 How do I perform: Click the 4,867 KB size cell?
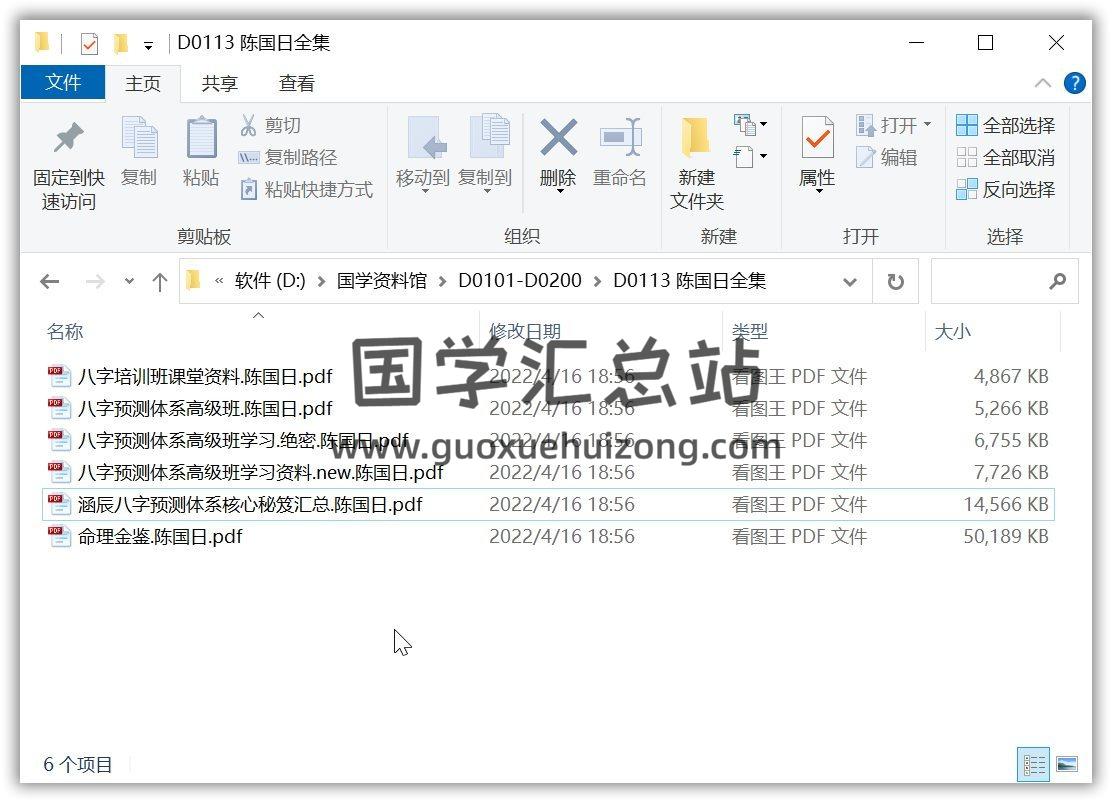(1011, 376)
